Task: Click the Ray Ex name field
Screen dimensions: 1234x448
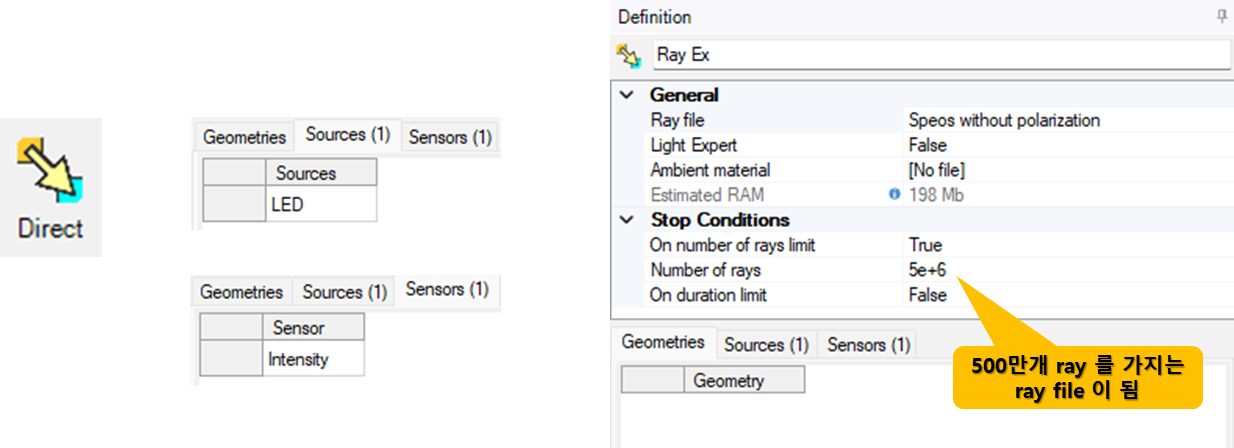Action: pos(940,55)
